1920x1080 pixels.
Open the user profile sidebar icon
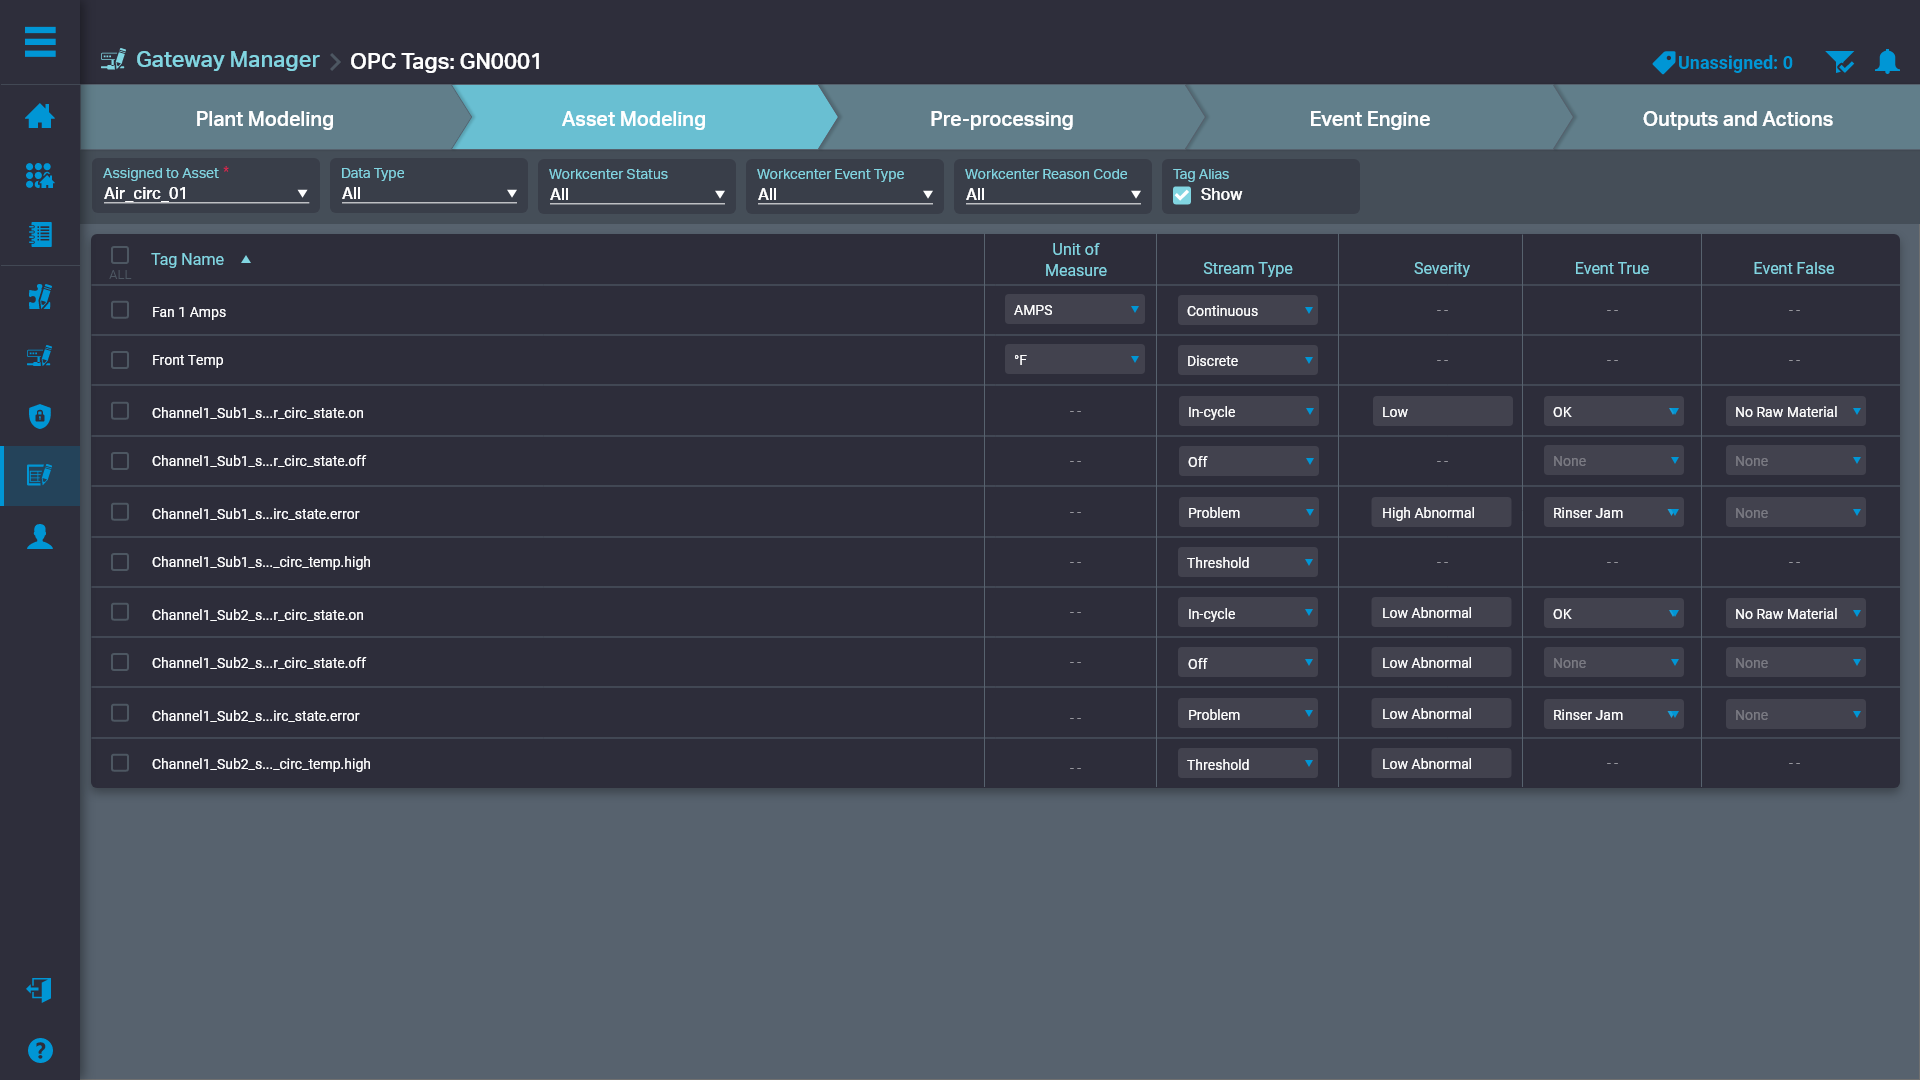[x=40, y=537]
